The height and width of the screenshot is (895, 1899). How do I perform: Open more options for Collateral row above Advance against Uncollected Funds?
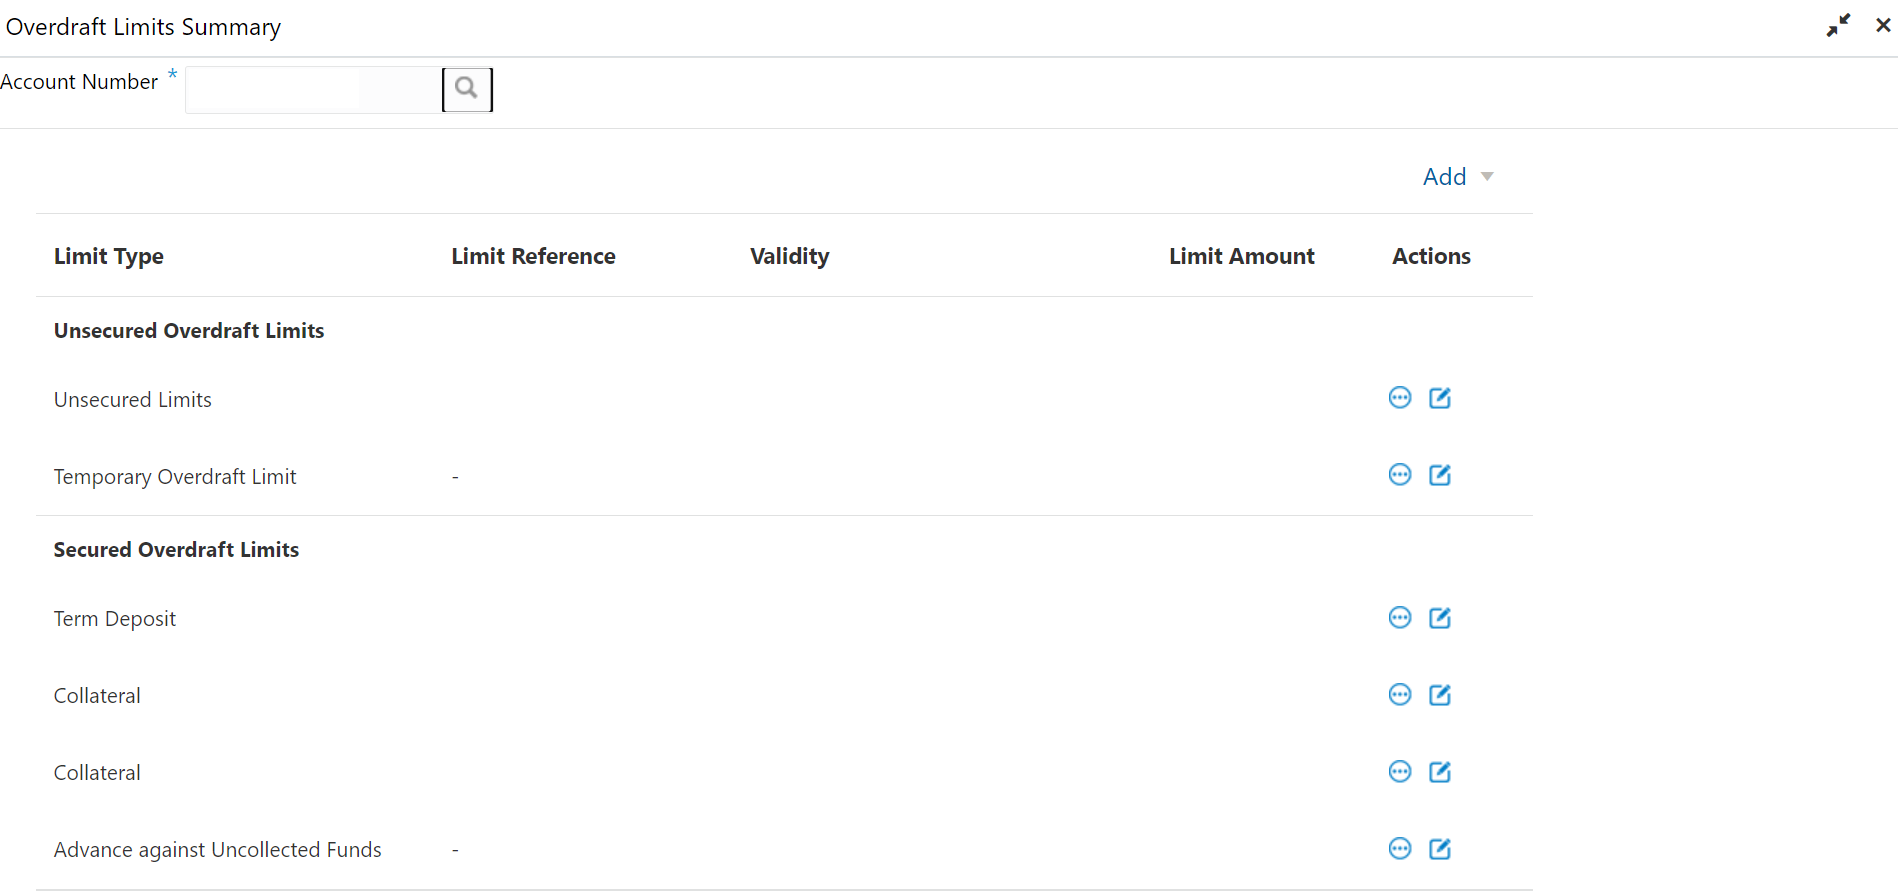point(1400,772)
